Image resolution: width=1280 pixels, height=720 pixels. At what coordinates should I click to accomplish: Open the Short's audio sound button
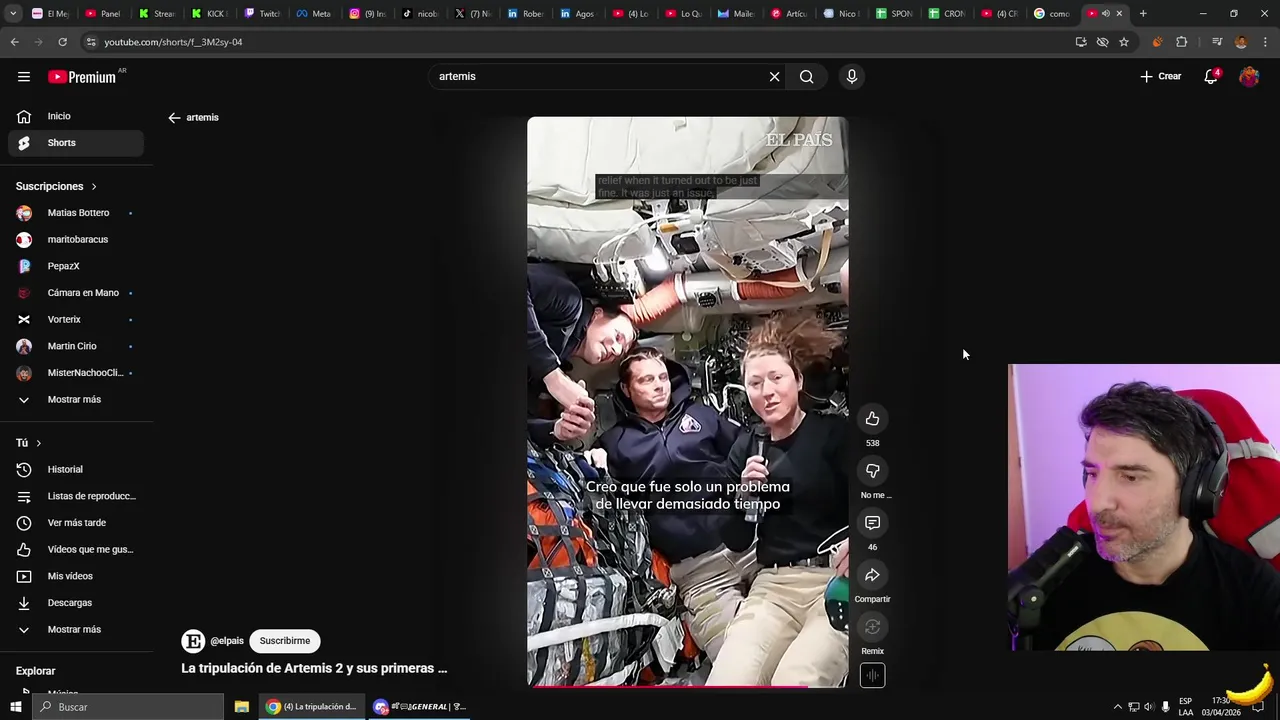pos(872,675)
